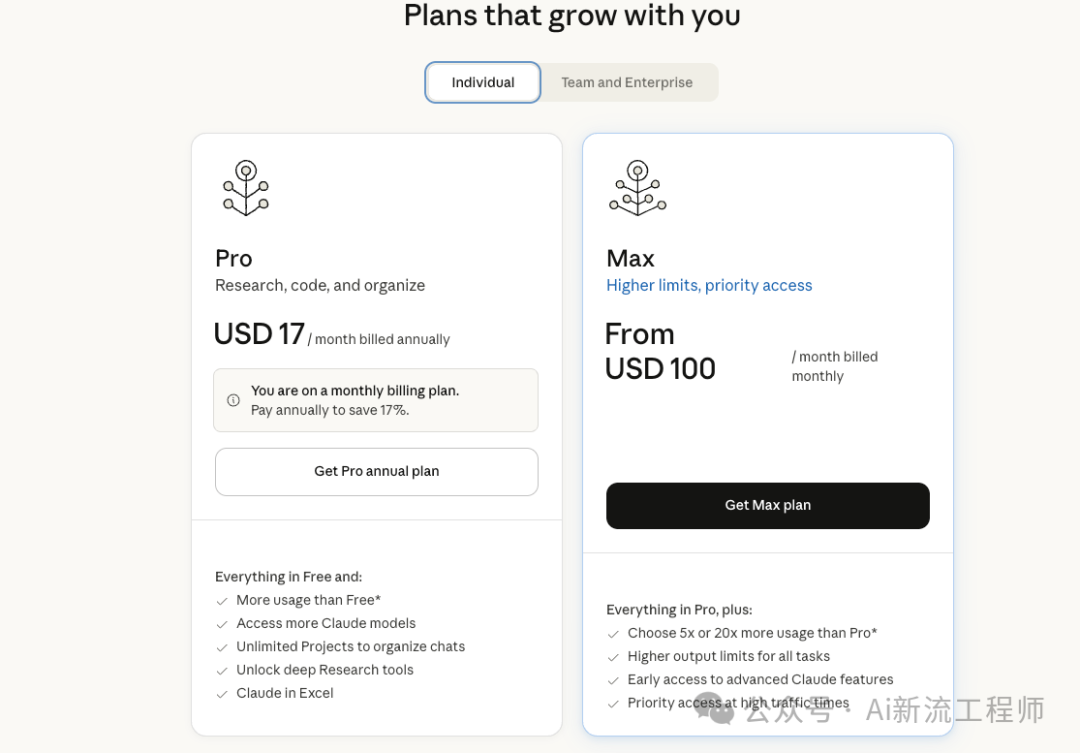Viewport: 1080px width, 753px height.
Task: Click checkmark beside Early access to advanced features
Action: click(x=613, y=680)
